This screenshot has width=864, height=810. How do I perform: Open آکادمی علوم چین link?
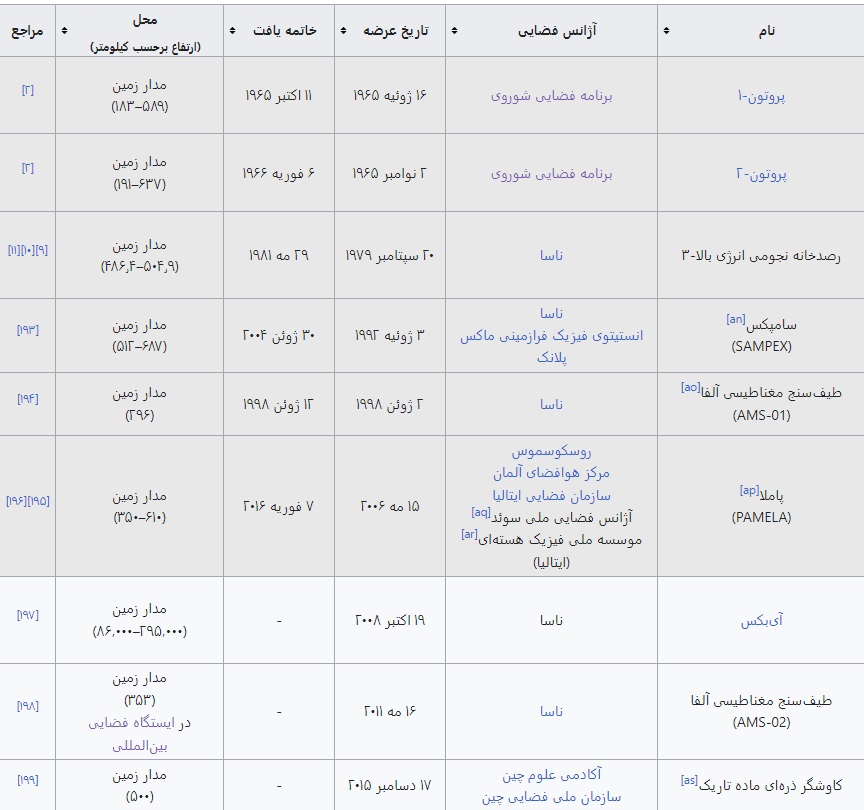(551, 774)
